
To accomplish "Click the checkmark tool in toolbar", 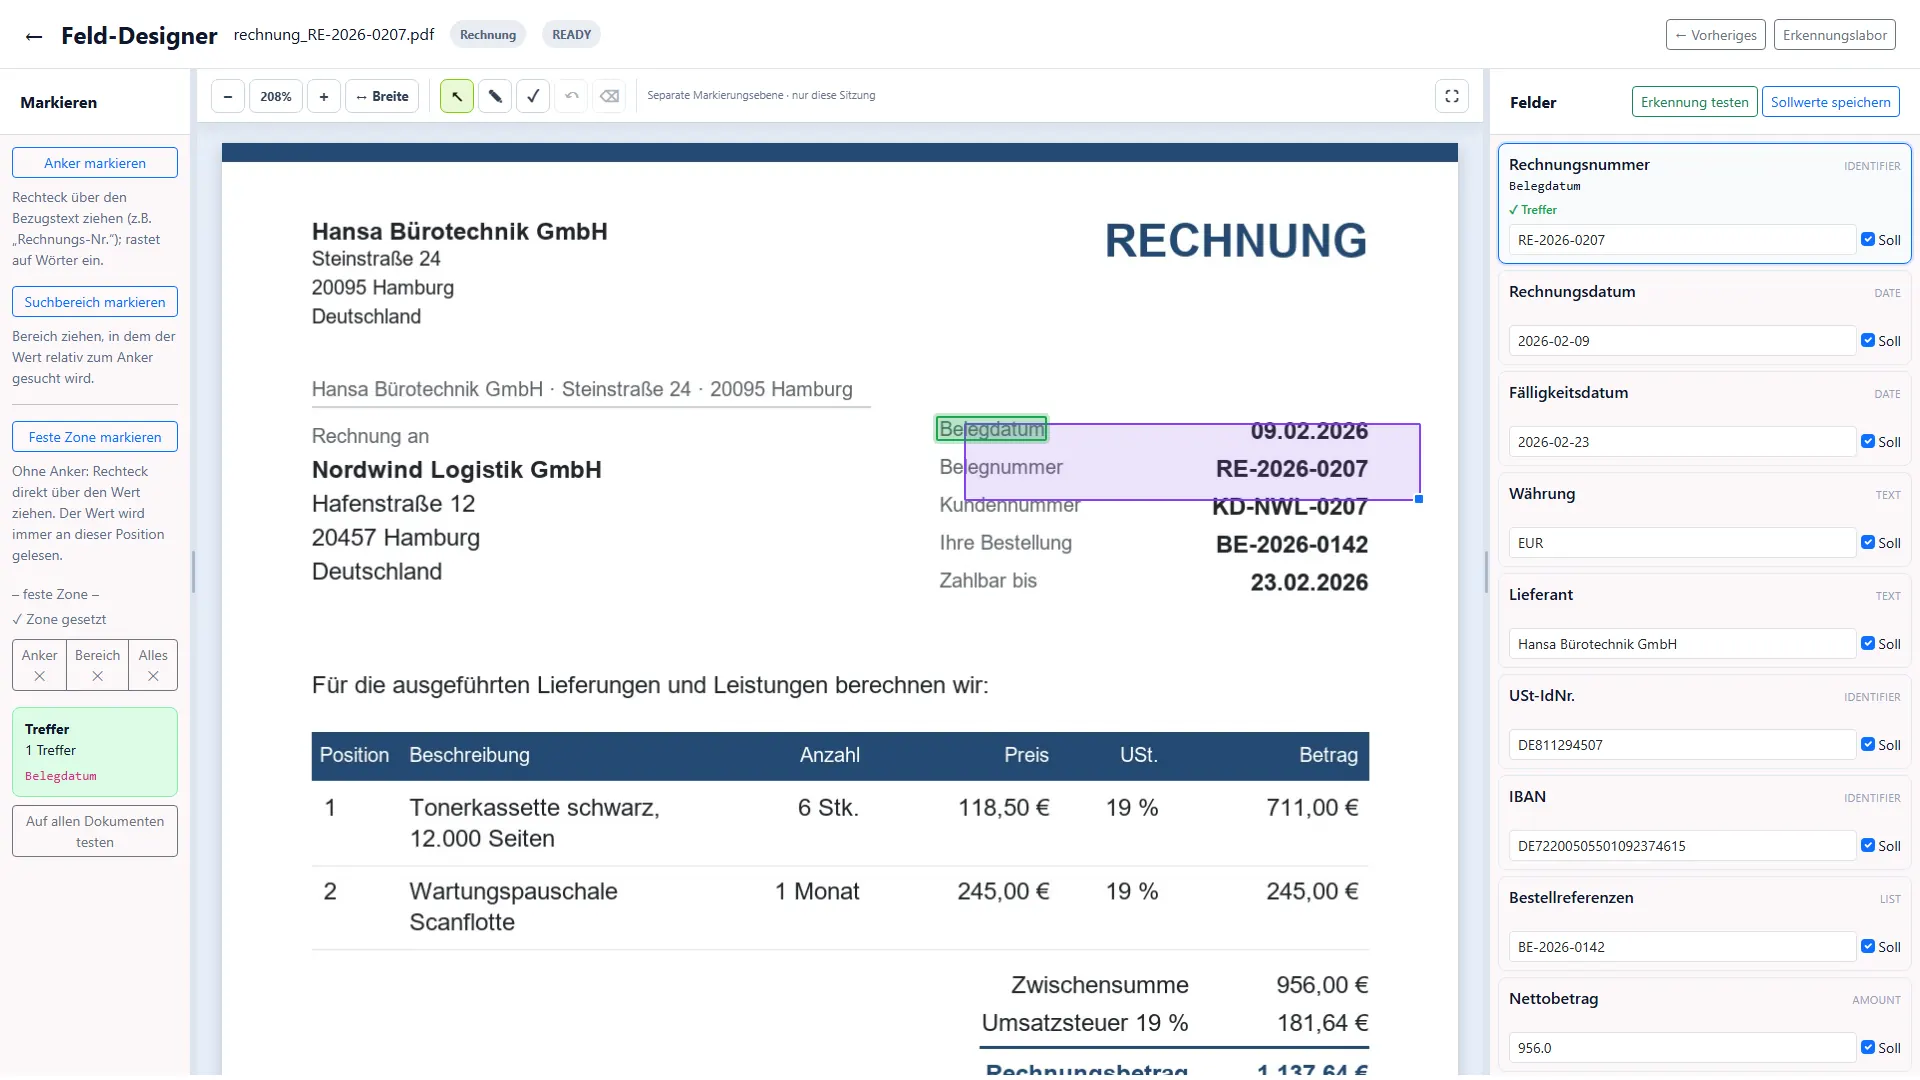I will tap(533, 96).
